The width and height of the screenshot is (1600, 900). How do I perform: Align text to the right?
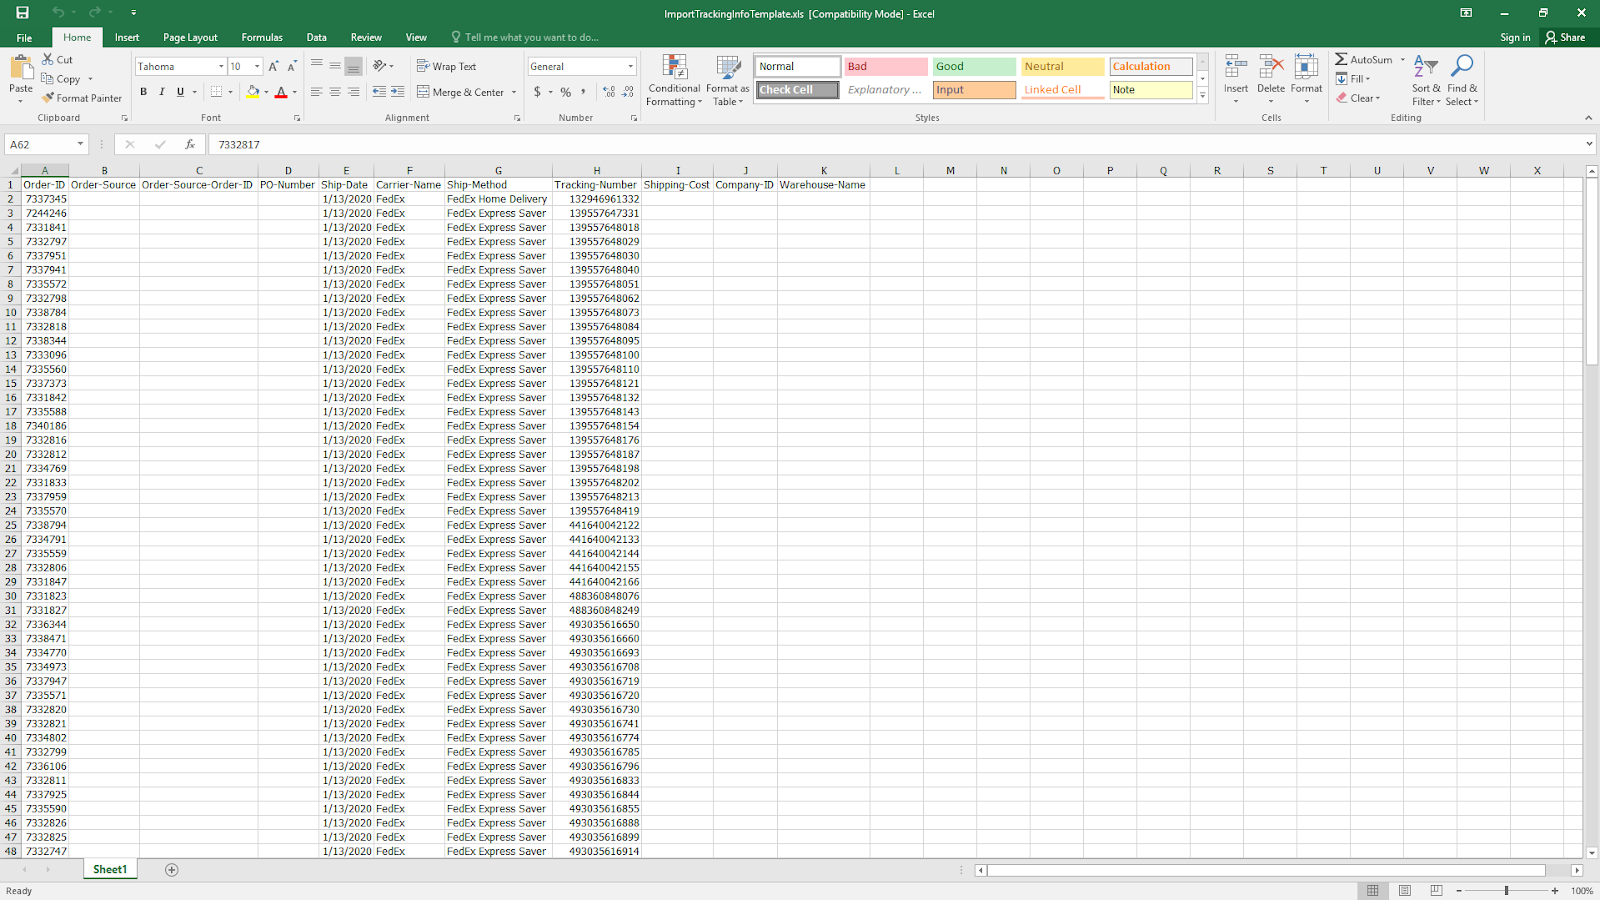(353, 92)
